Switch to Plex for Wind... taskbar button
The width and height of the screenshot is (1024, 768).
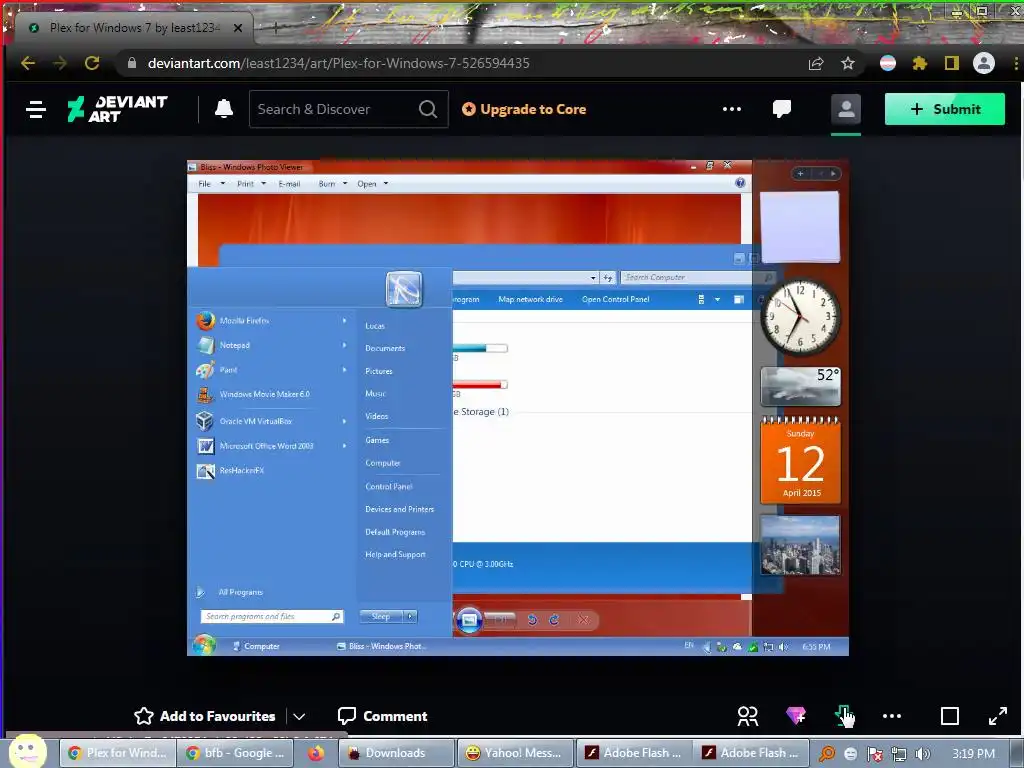pyautogui.click(x=118, y=753)
